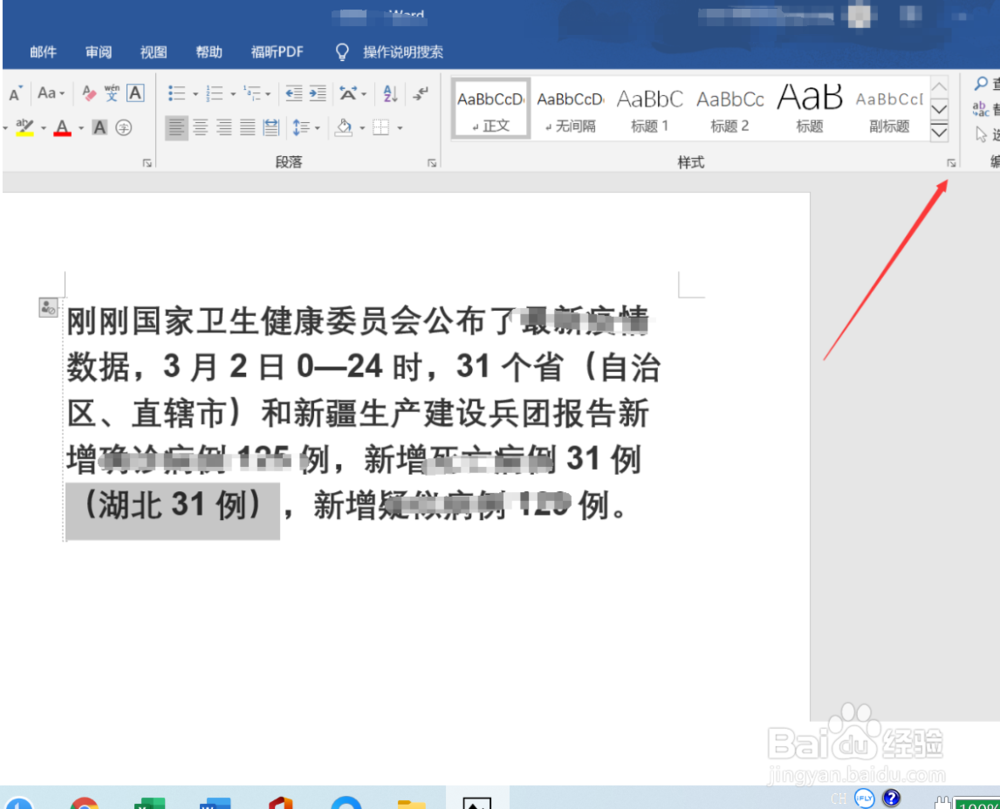Open the 审阅 tab
Image resolution: width=1000 pixels, height=809 pixels.
coord(98,52)
